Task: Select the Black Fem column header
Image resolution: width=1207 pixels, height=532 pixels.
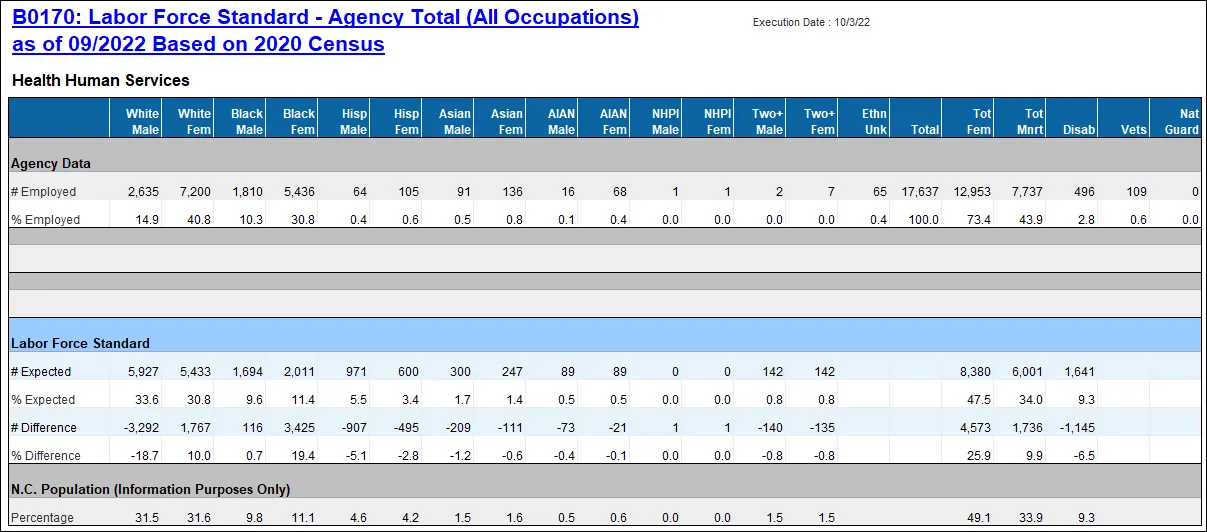Action: click(298, 121)
